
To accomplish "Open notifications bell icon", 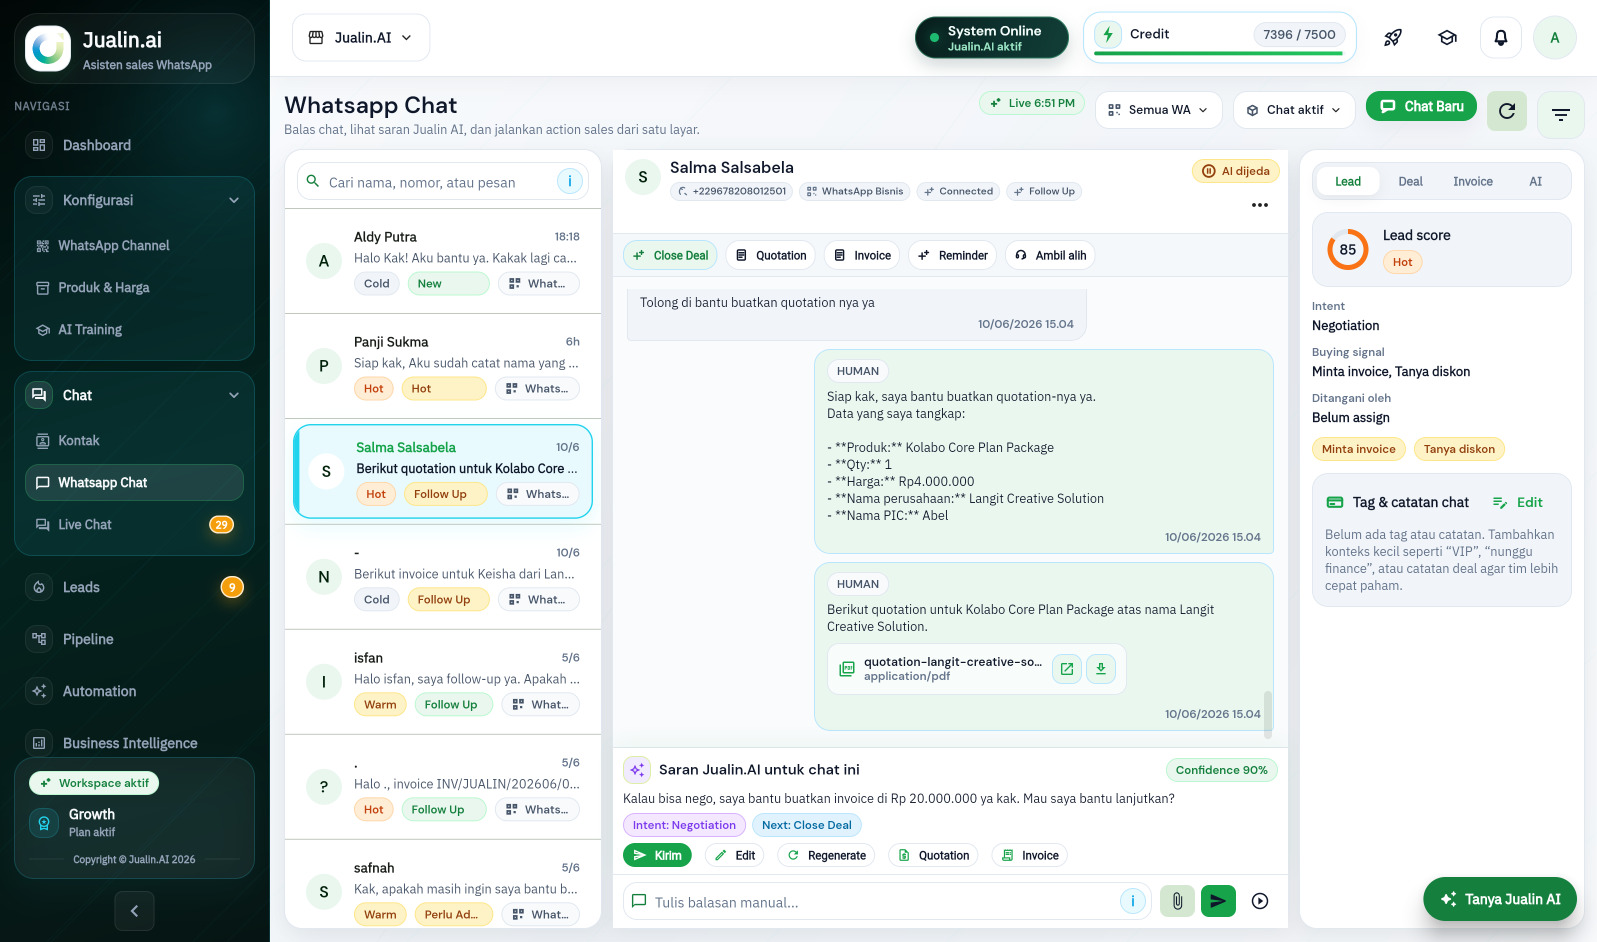I will pyautogui.click(x=1501, y=38).
